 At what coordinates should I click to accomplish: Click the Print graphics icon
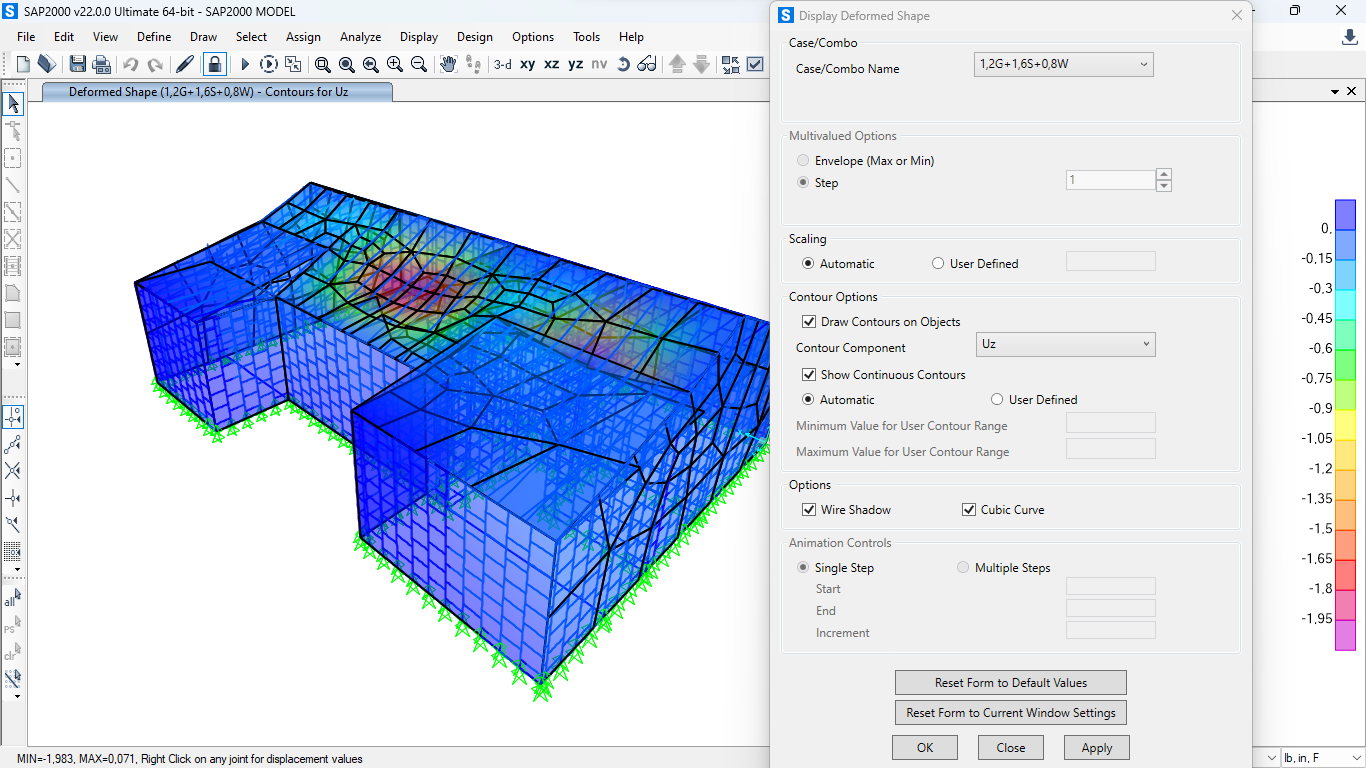[101, 64]
